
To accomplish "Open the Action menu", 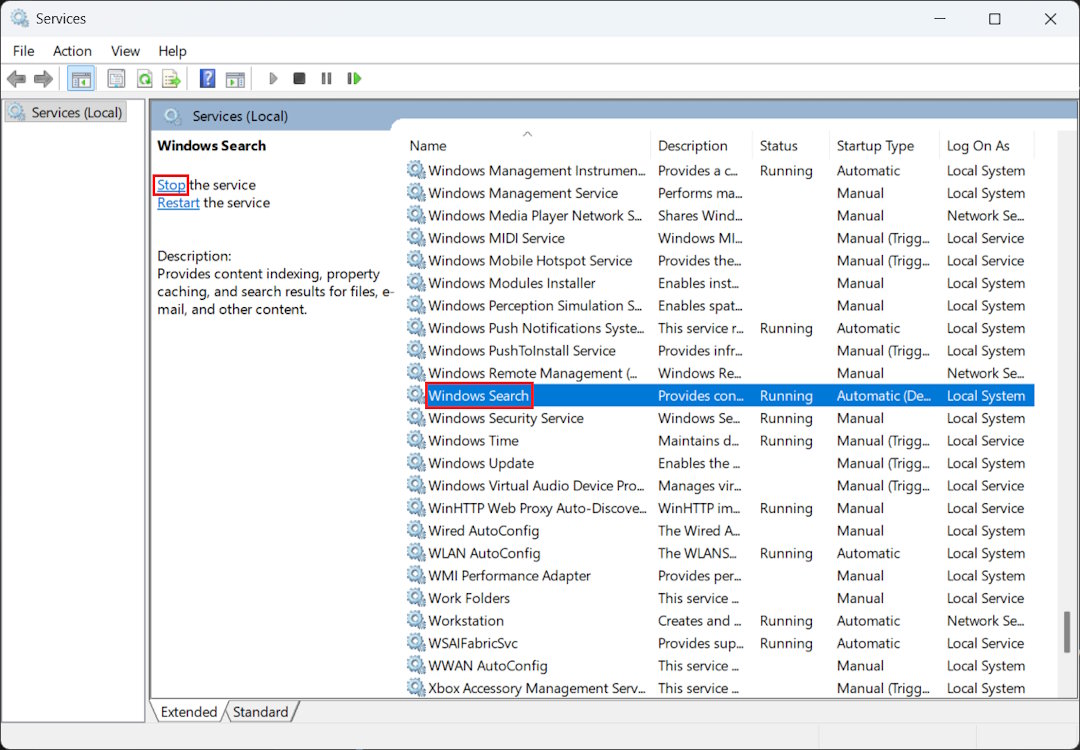I will point(72,51).
